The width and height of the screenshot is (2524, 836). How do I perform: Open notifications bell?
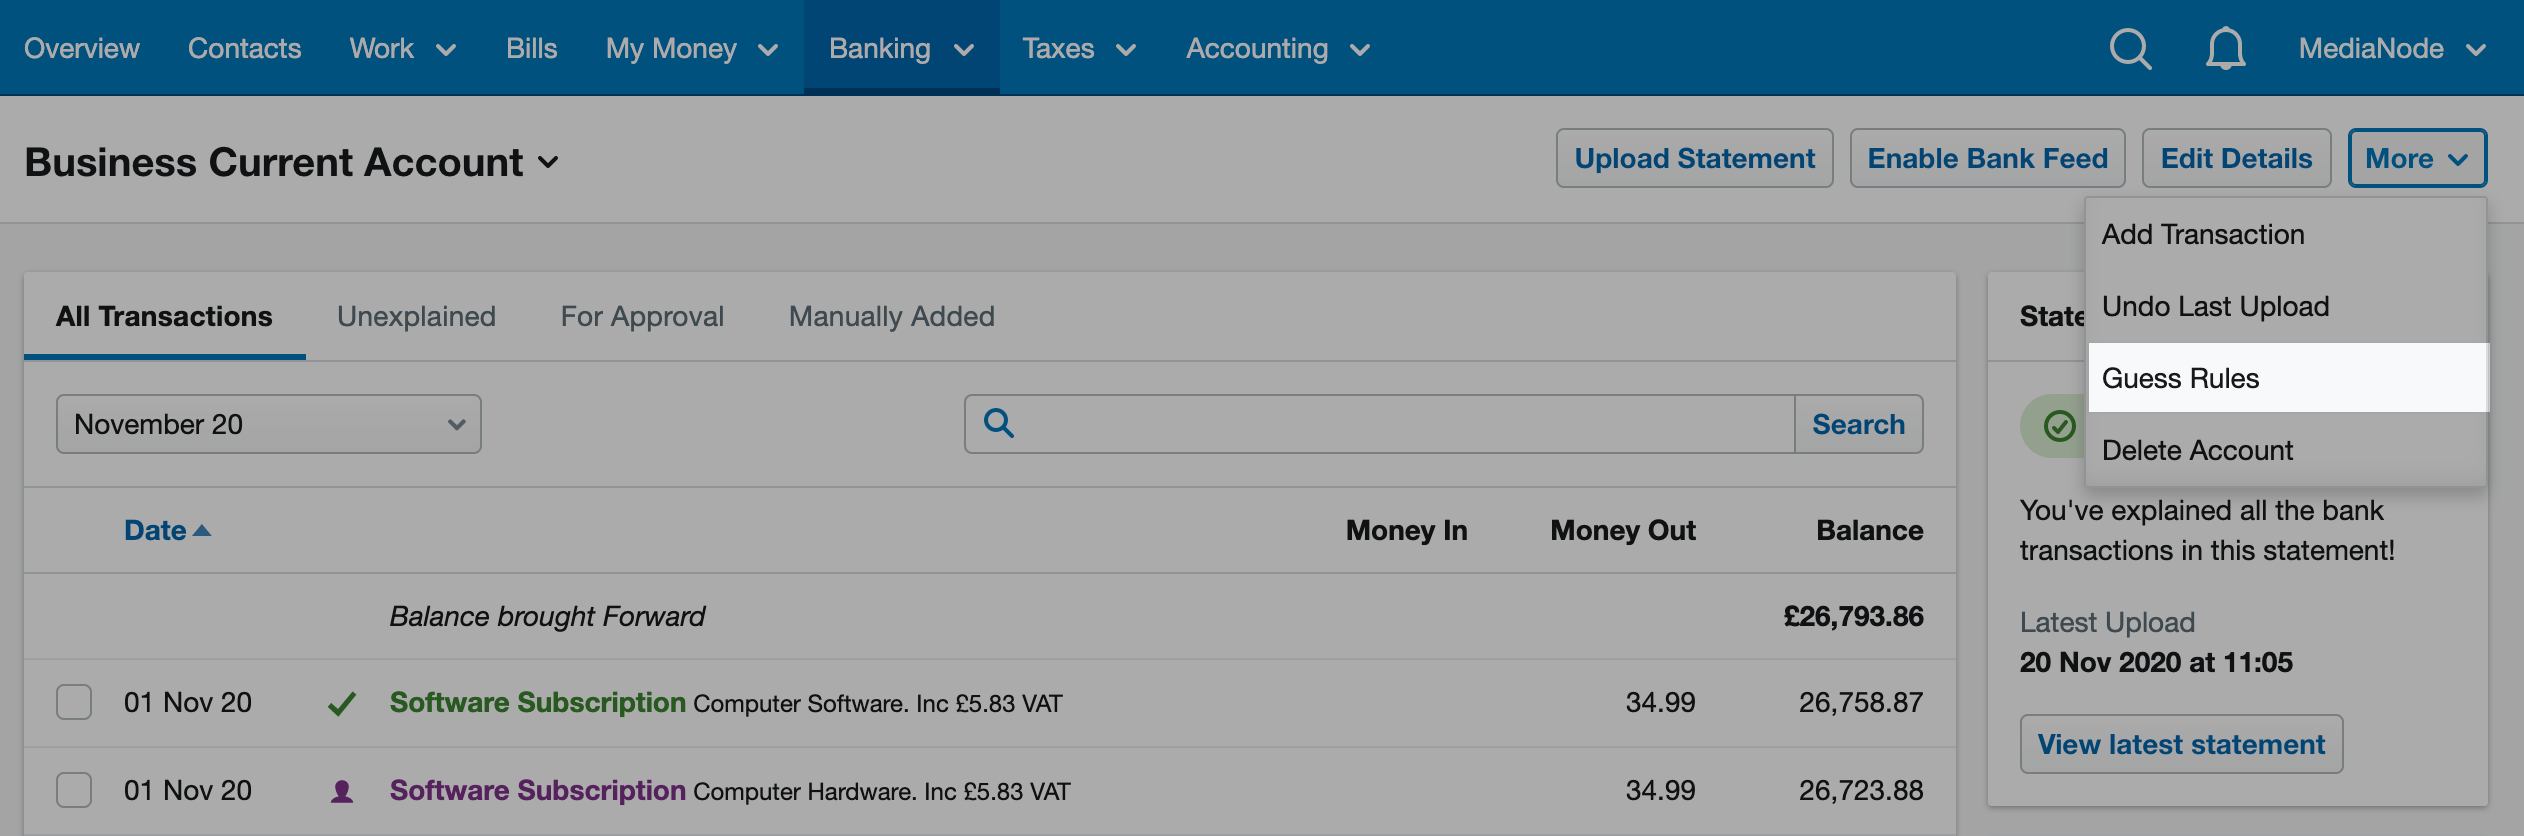click(2225, 48)
